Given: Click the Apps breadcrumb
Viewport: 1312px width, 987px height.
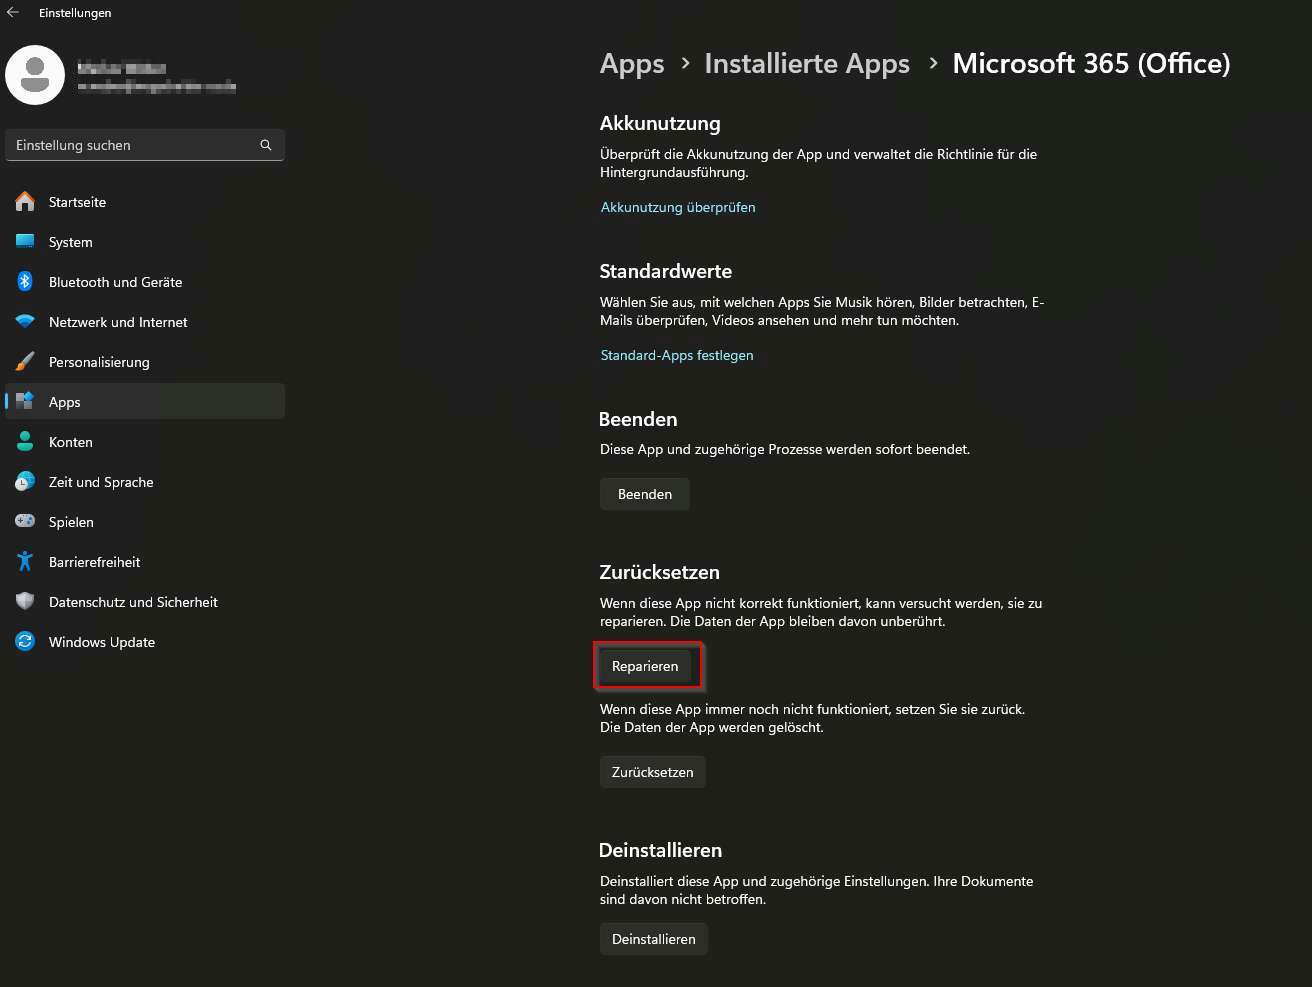Looking at the screenshot, I should point(632,64).
